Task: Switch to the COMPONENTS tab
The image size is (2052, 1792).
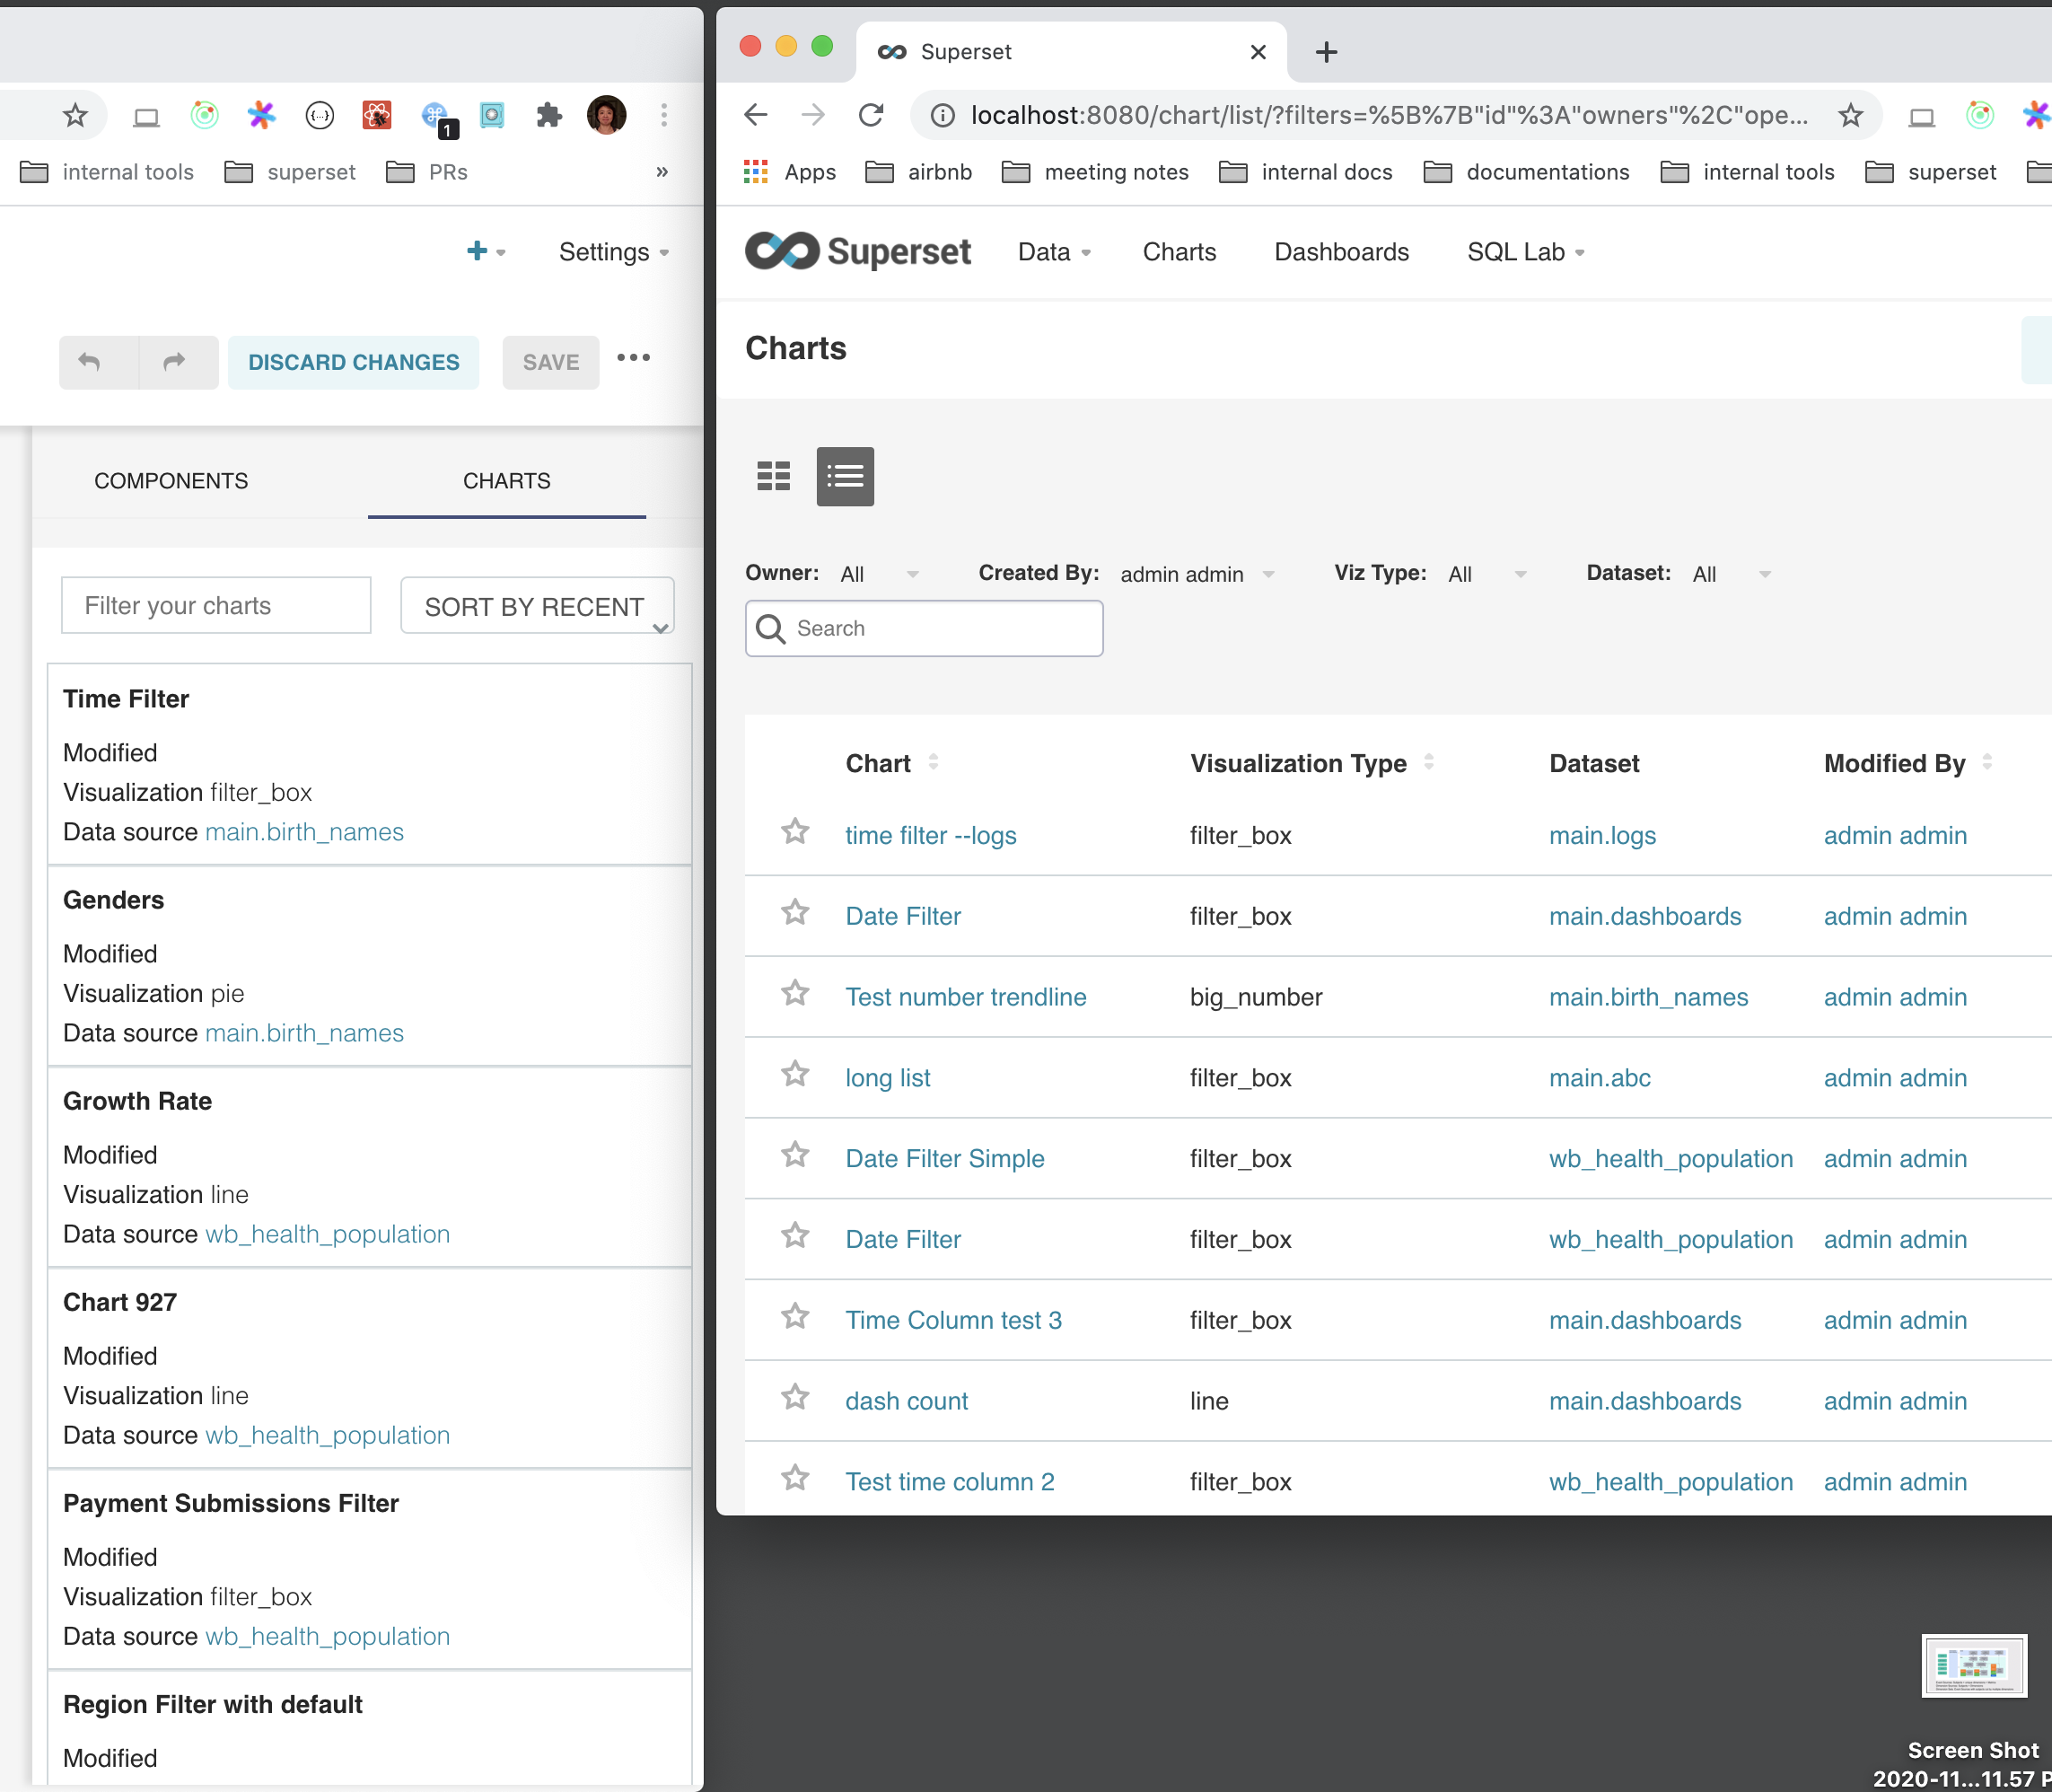Action: coord(171,481)
